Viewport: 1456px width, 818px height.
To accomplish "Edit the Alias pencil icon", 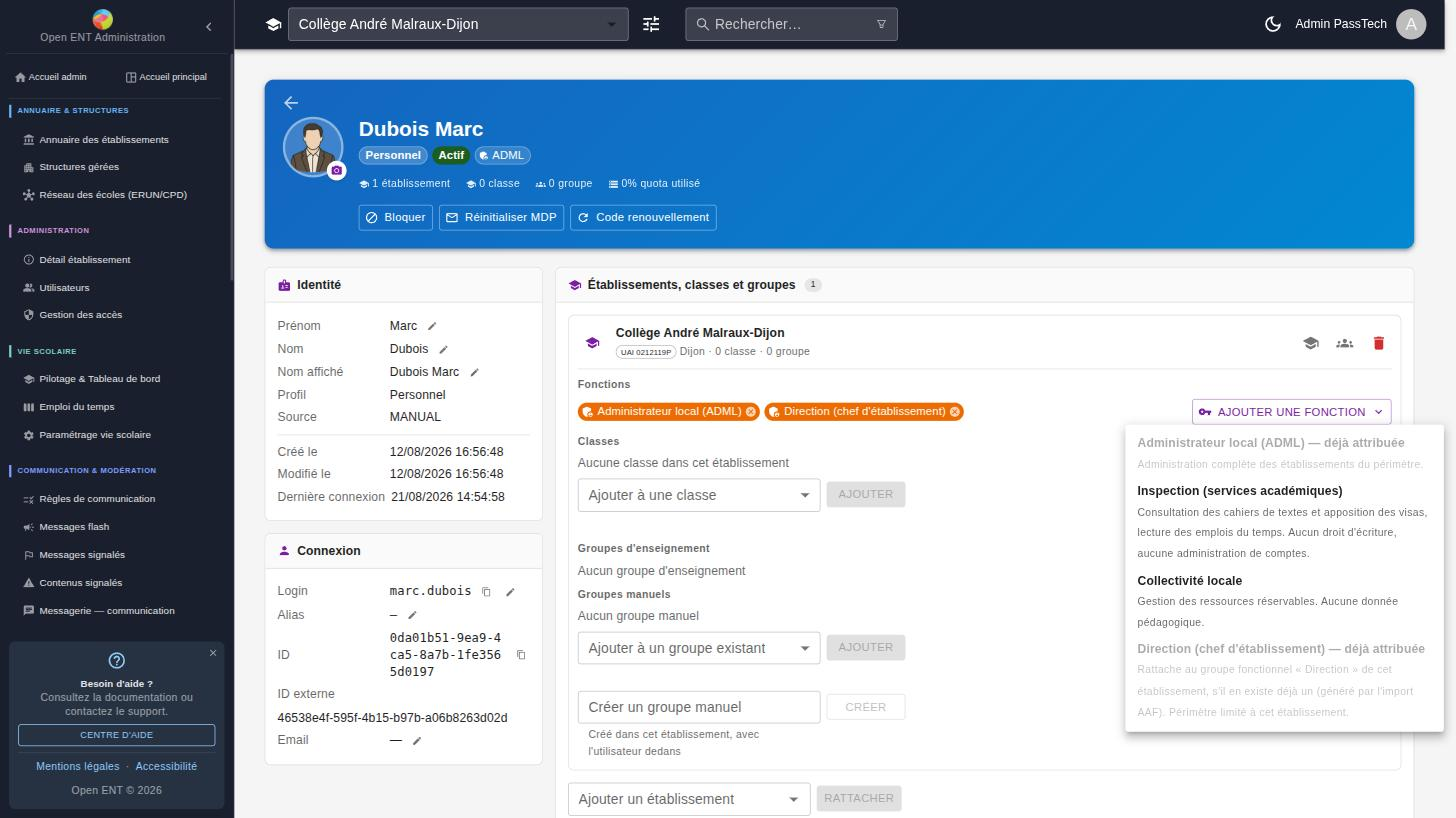I will (x=412, y=615).
